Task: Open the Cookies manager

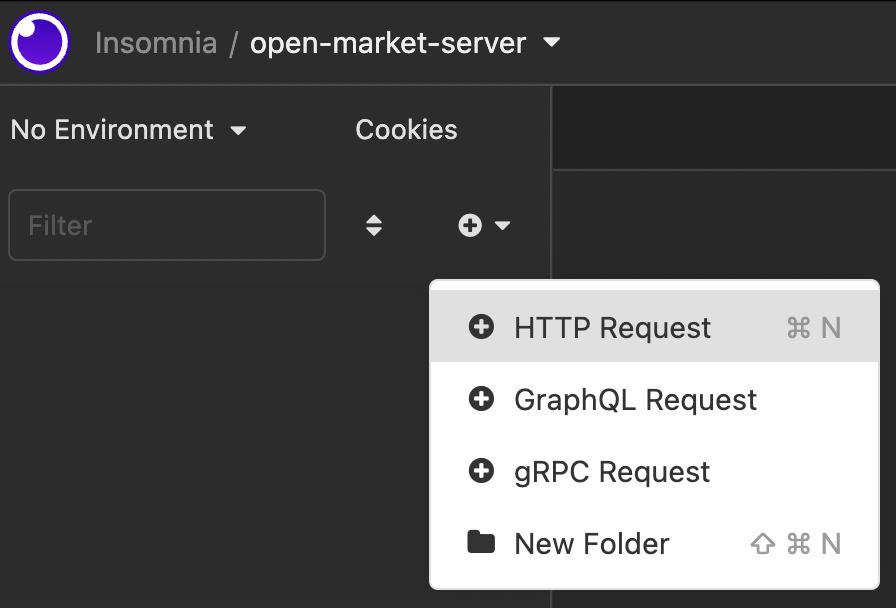Action: [x=406, y=130]
